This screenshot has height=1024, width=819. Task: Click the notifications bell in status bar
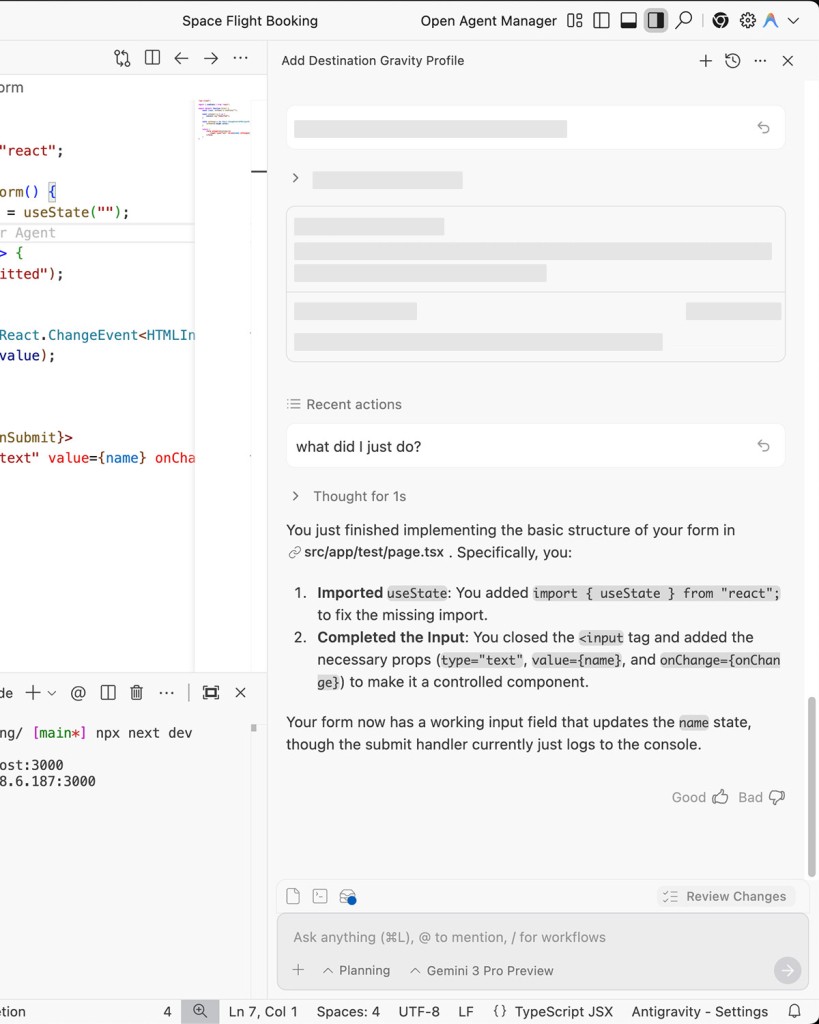pyautogui.click(x=794, y=1011)
